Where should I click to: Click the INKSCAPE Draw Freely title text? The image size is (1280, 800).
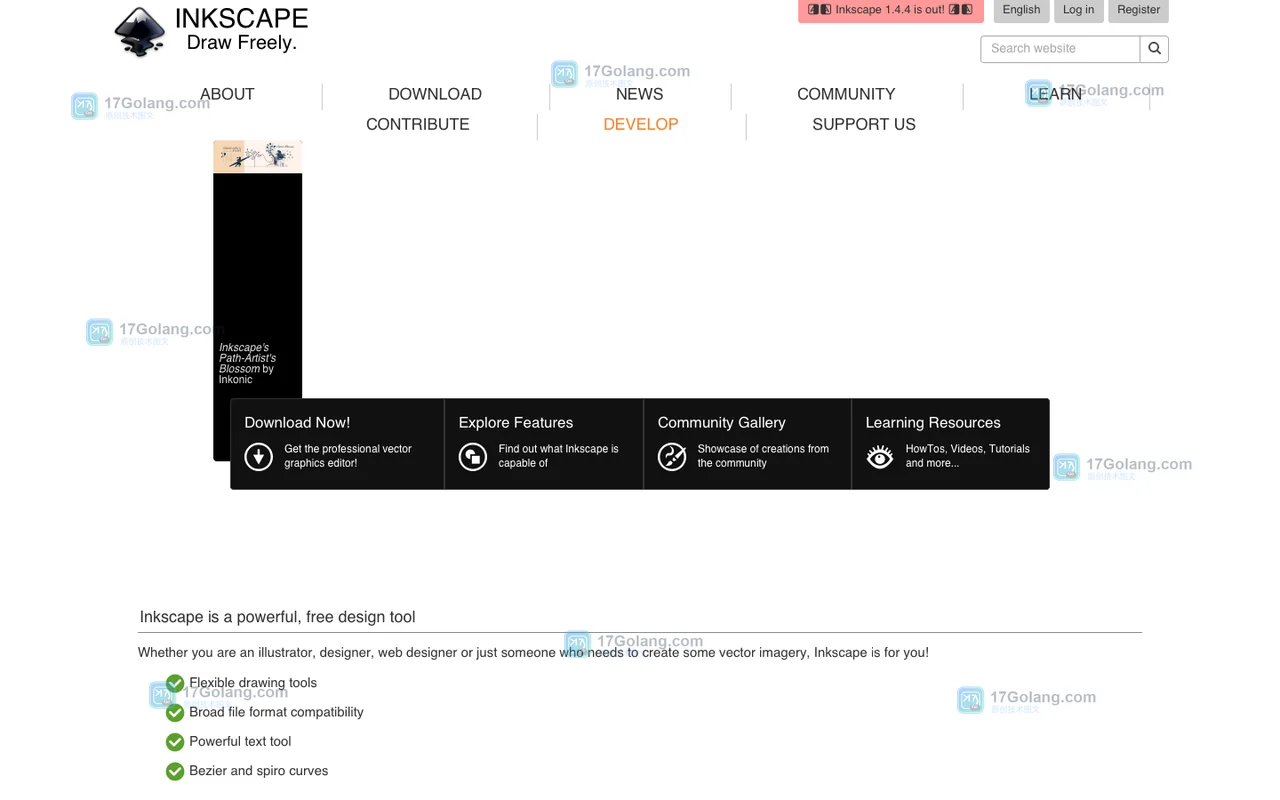tap(242, 31)
